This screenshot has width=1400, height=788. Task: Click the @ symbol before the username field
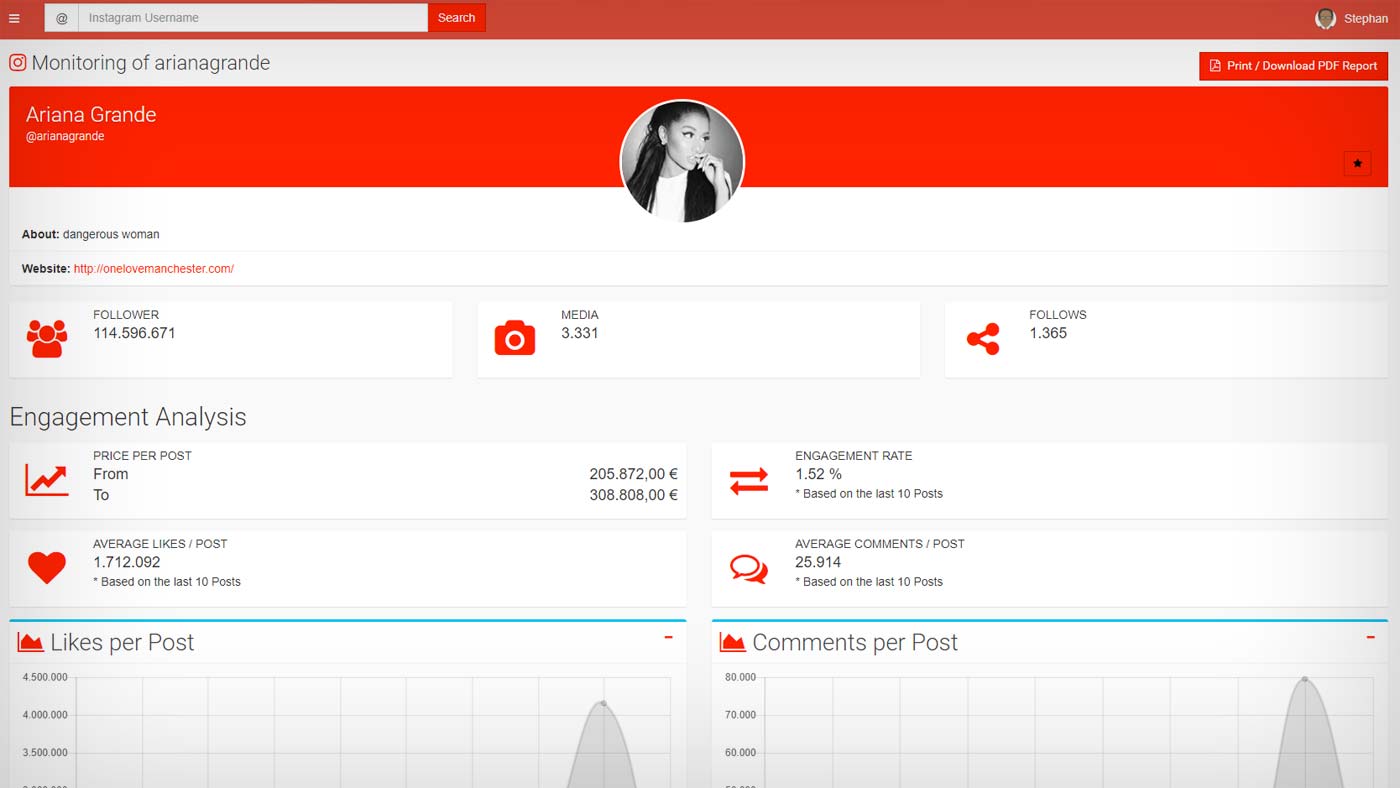(62, 18)
